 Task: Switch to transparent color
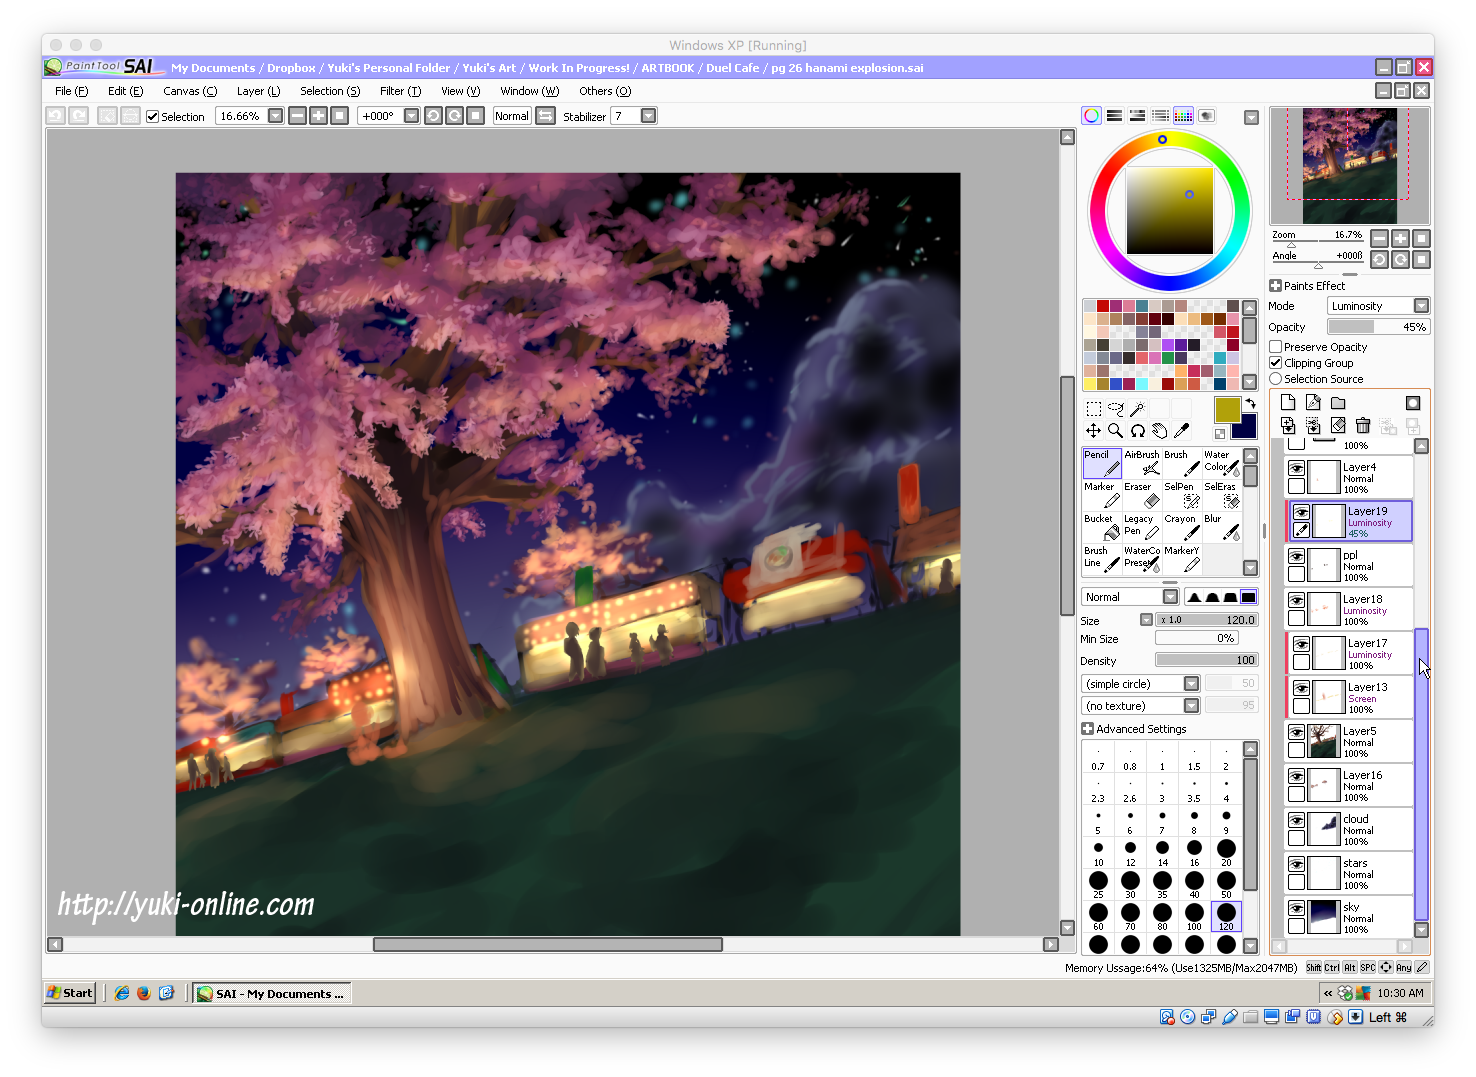1220,434
